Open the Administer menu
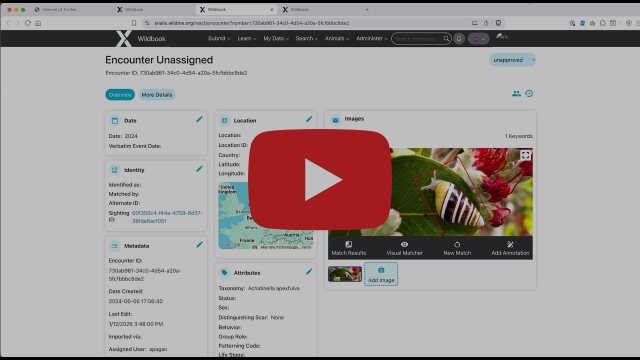Image resolution: width=640 pixels, height=360 pixels. pyautogui.click(x=372, y=38)
